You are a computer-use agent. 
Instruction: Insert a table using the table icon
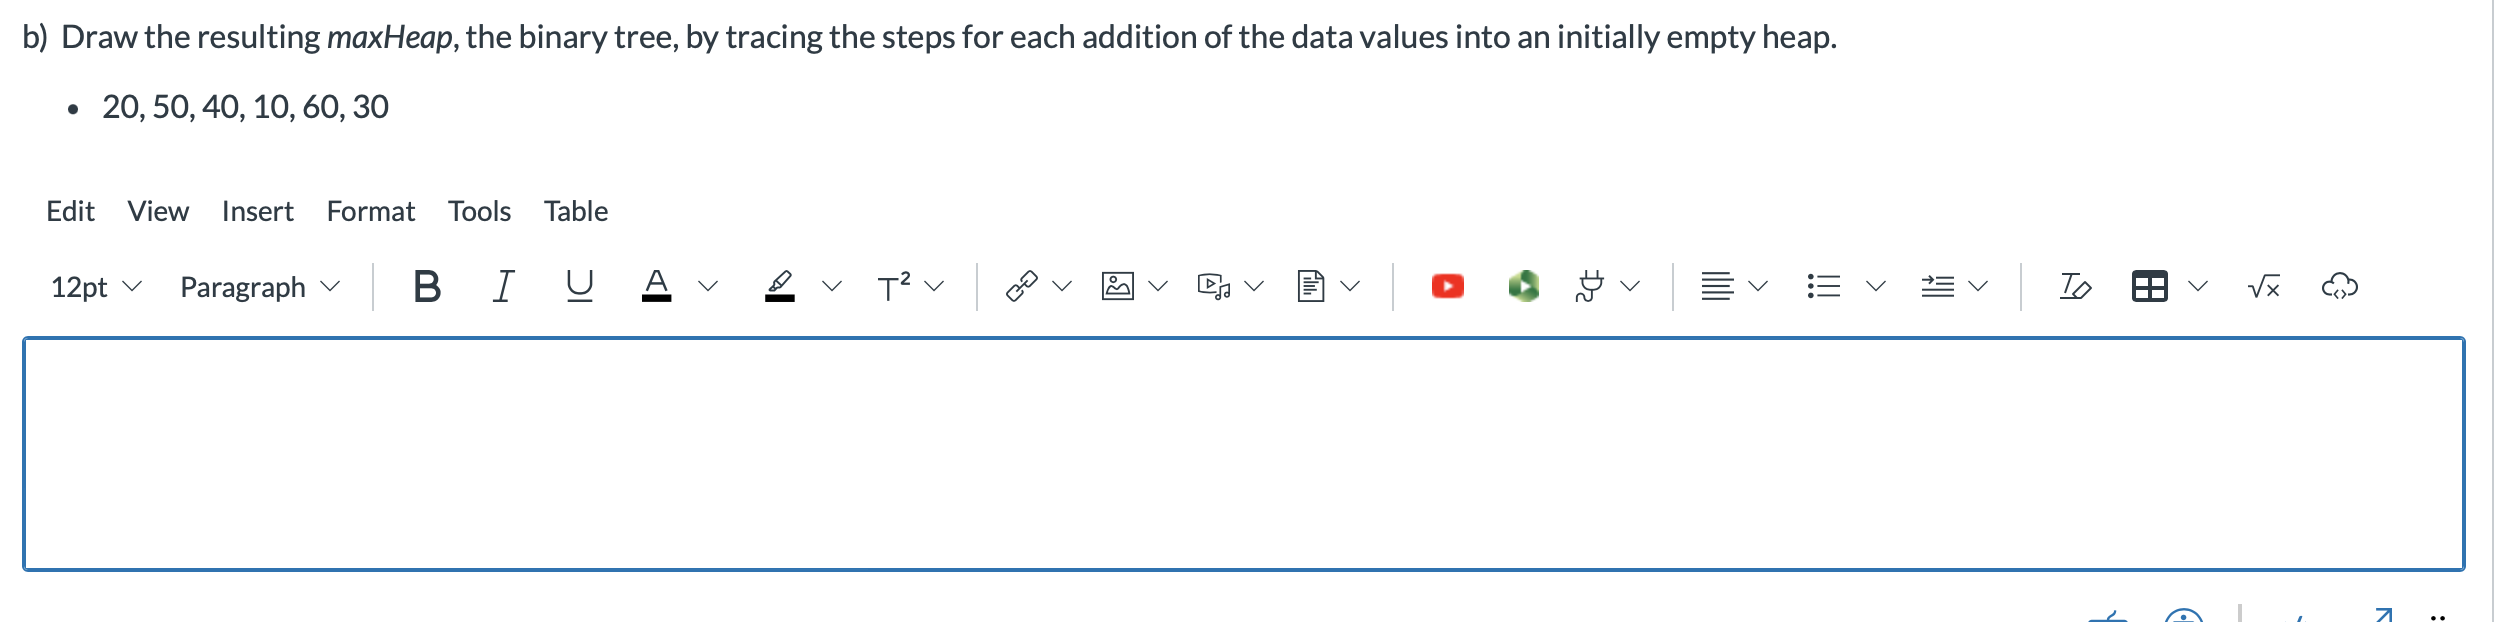click(x=2150, y=286)
